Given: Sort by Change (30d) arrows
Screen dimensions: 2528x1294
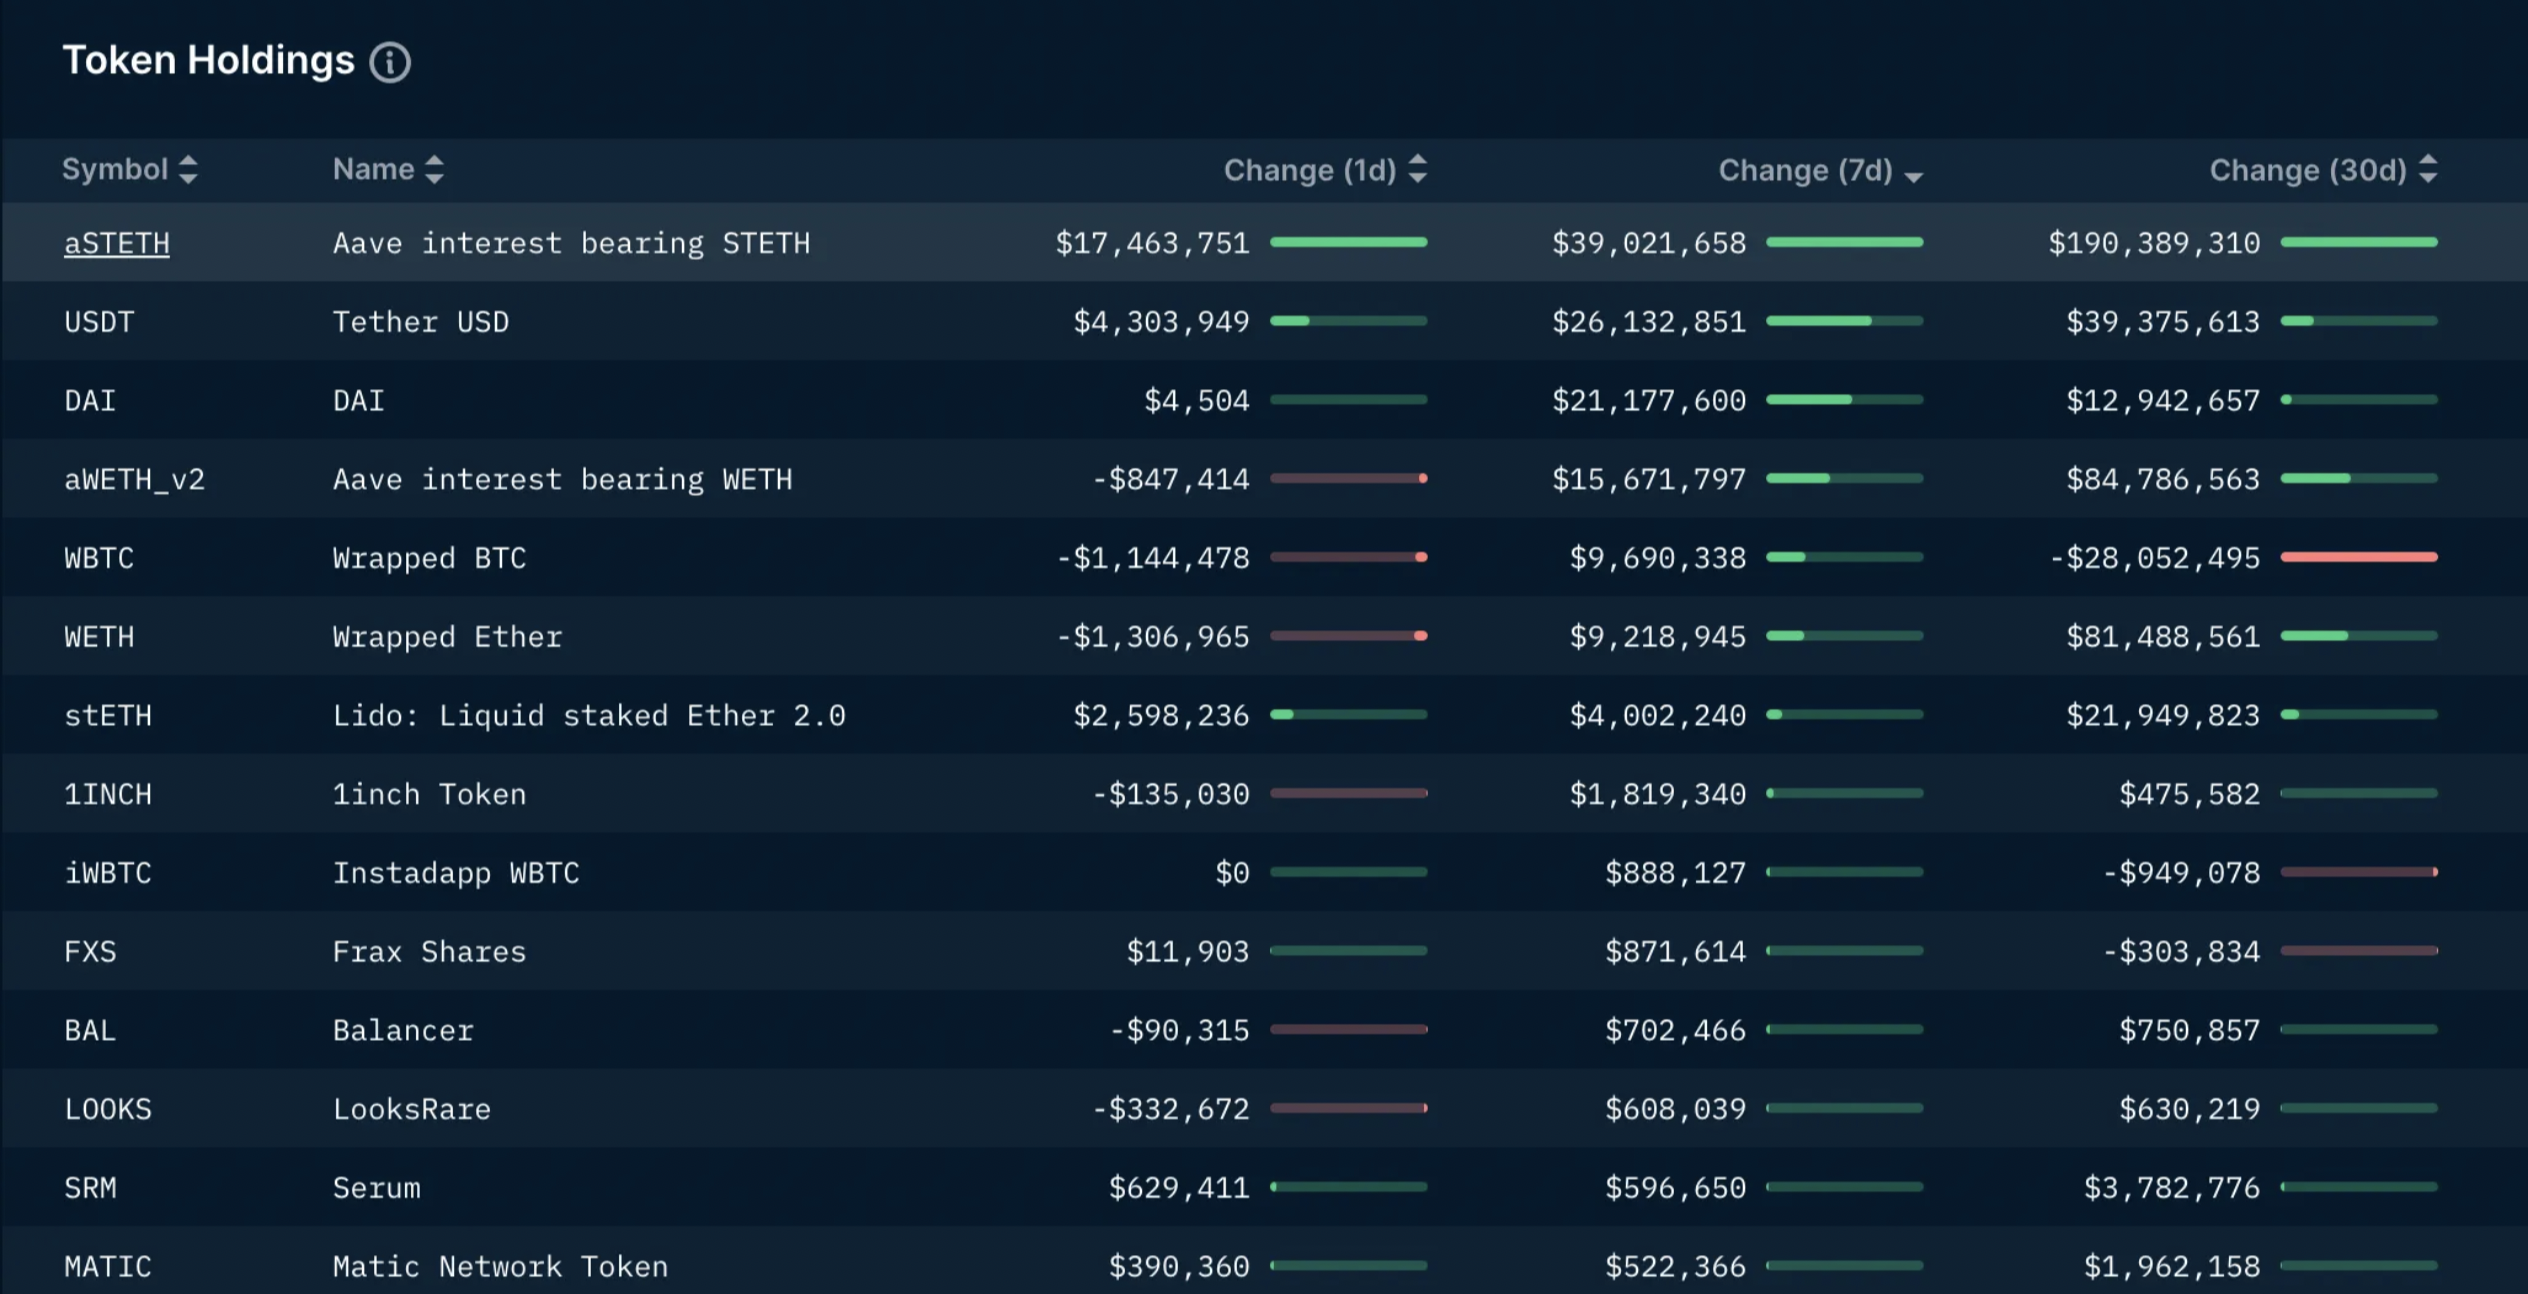Looking at the screenshot, I should point(2427,170).
